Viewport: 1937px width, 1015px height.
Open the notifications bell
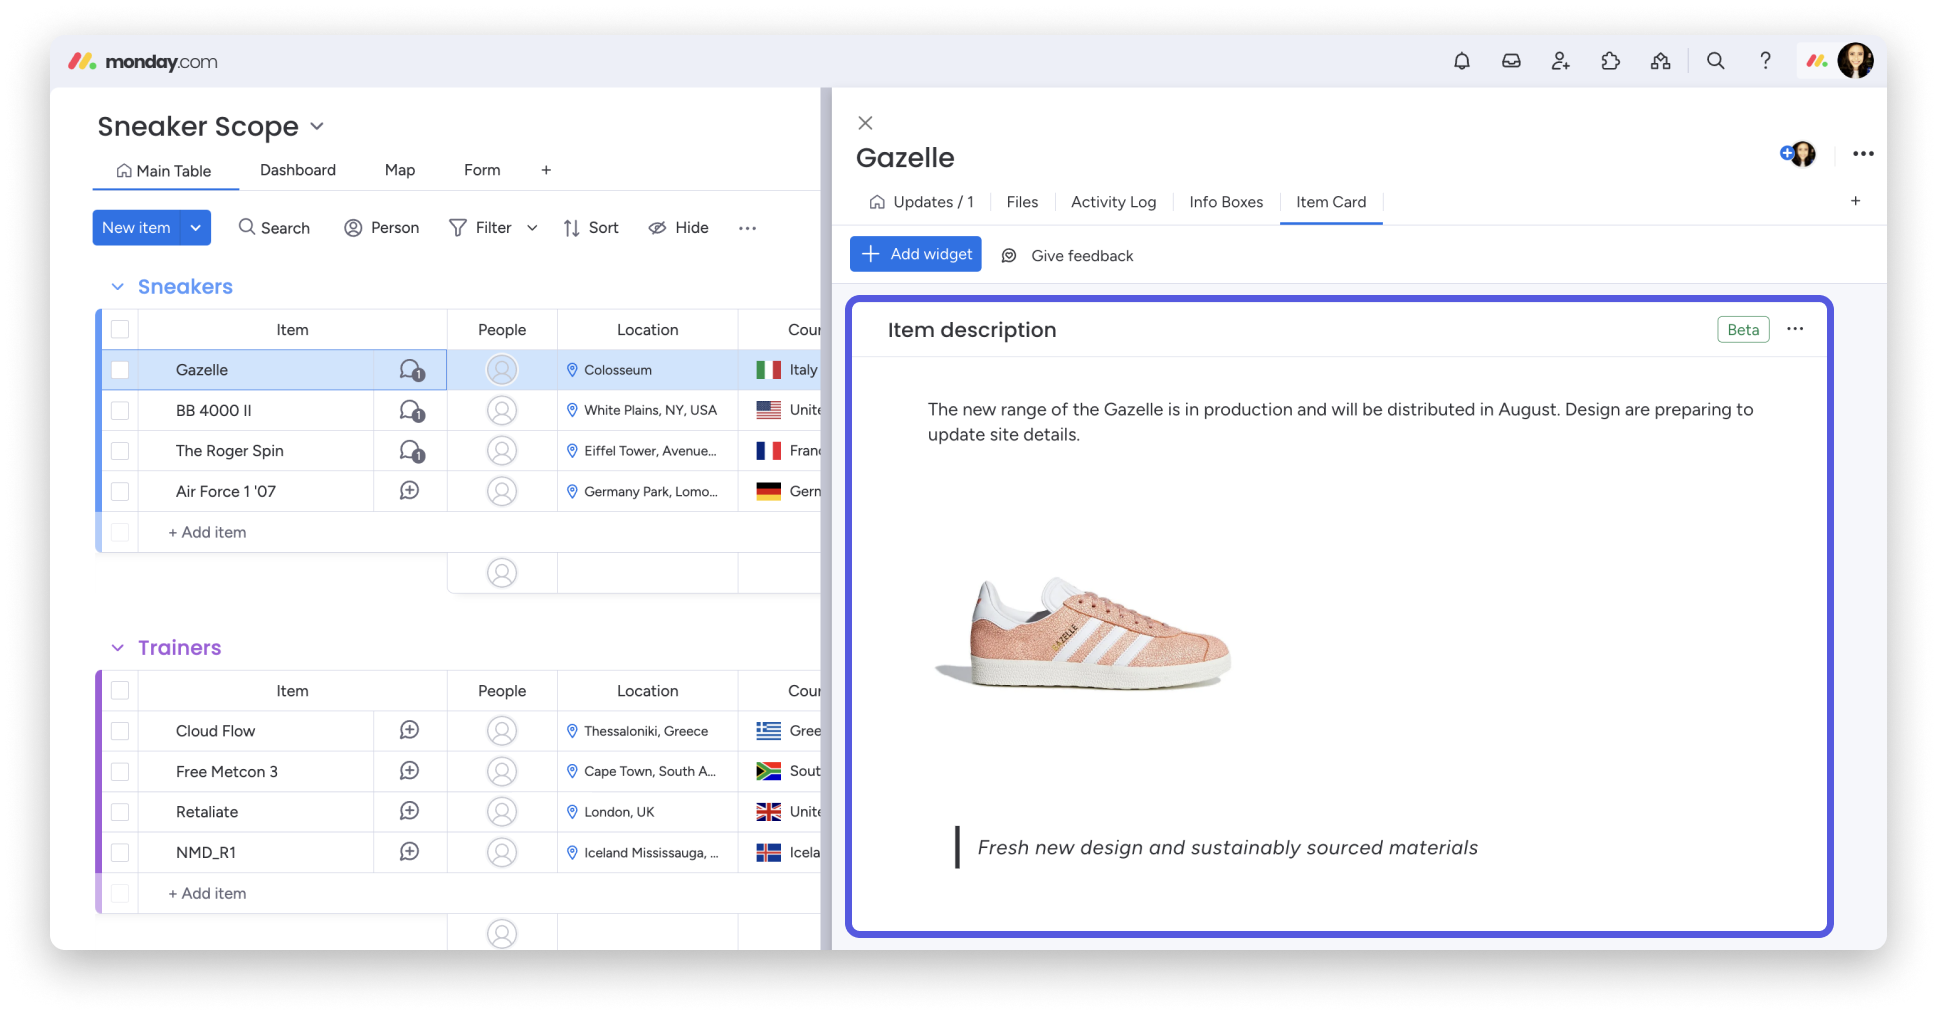point(1461,61)
